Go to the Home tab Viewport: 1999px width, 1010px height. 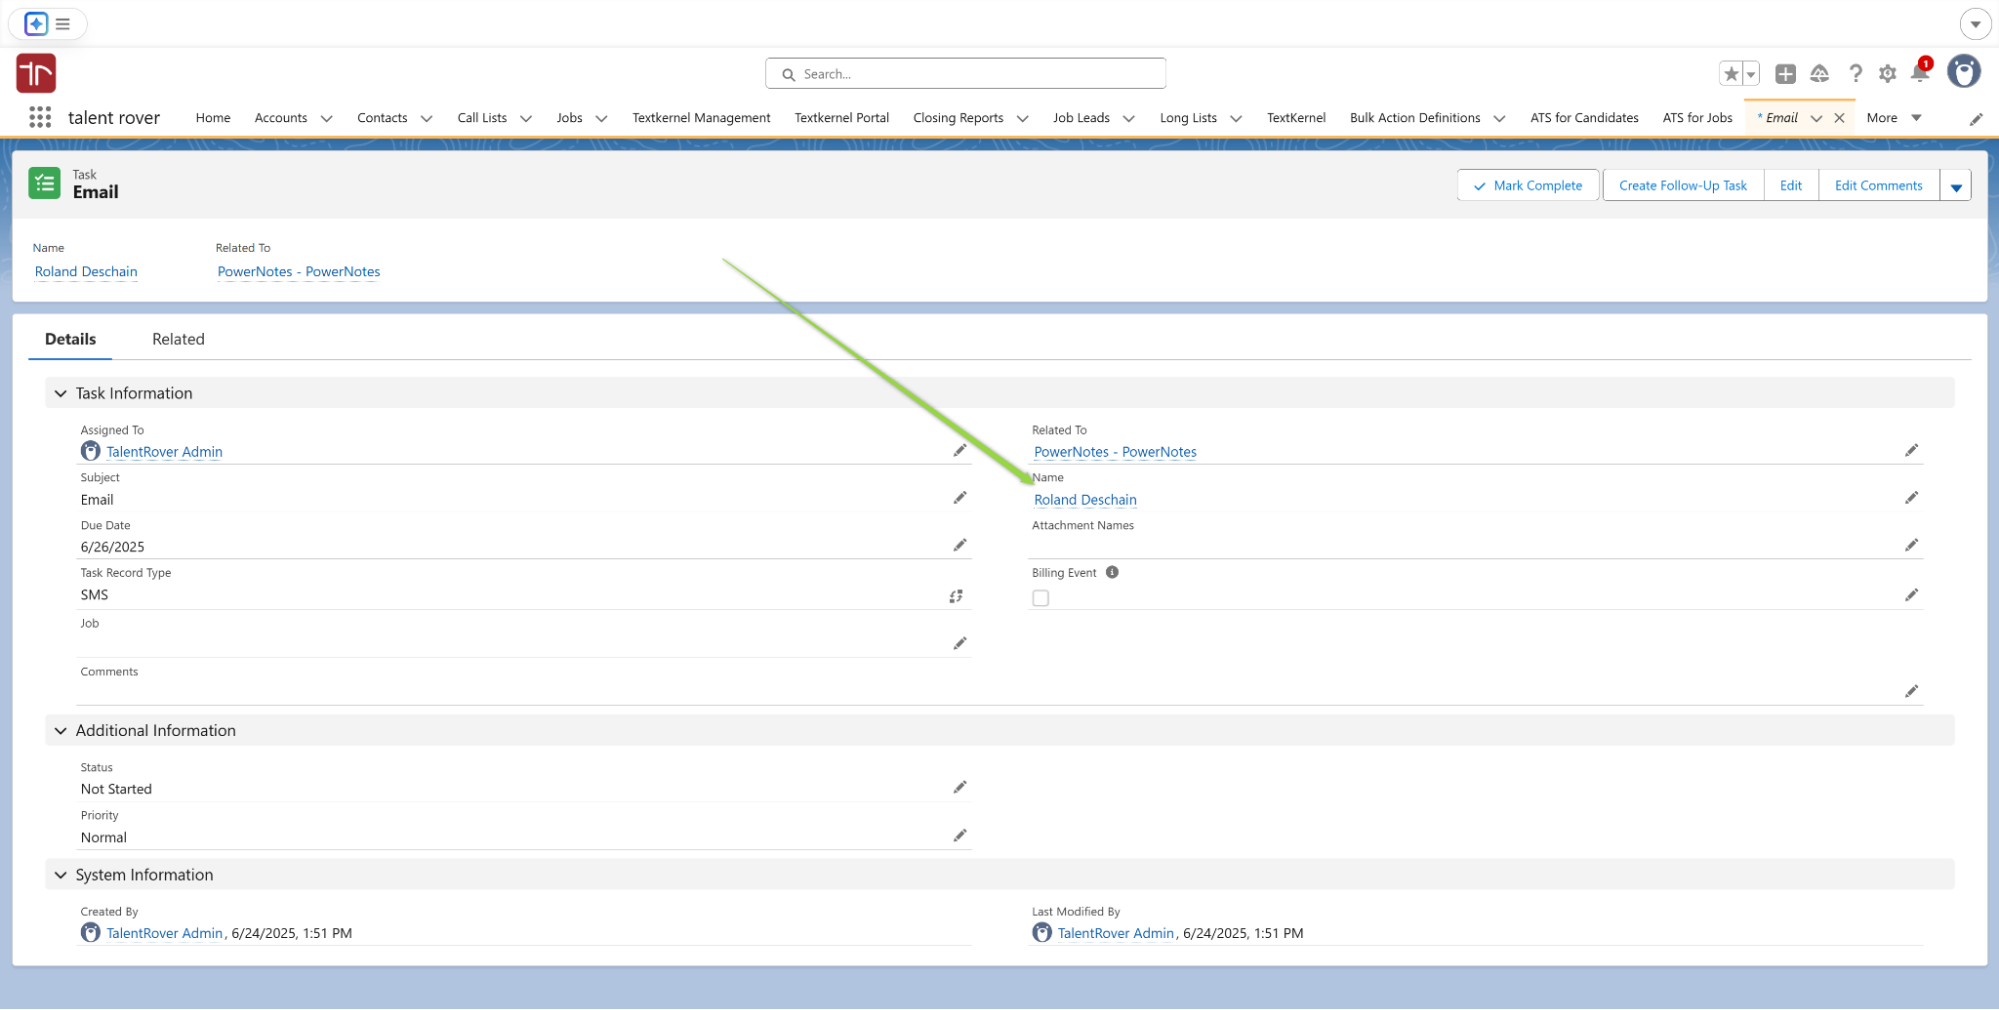tap(213, 118)
